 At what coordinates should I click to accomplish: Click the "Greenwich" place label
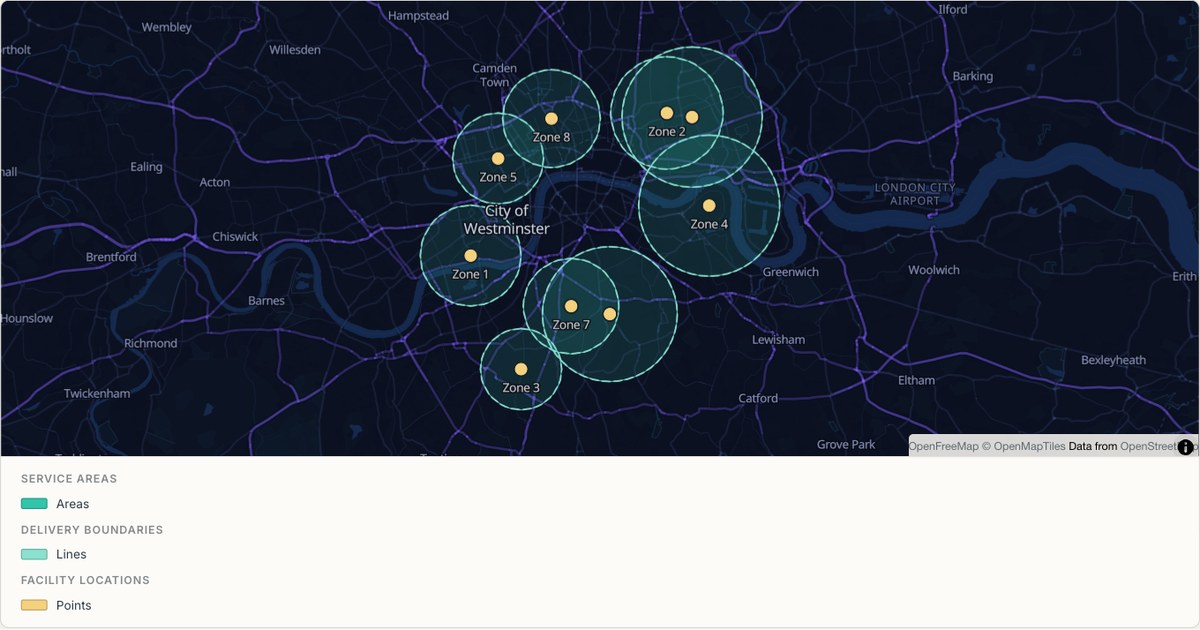791,272
